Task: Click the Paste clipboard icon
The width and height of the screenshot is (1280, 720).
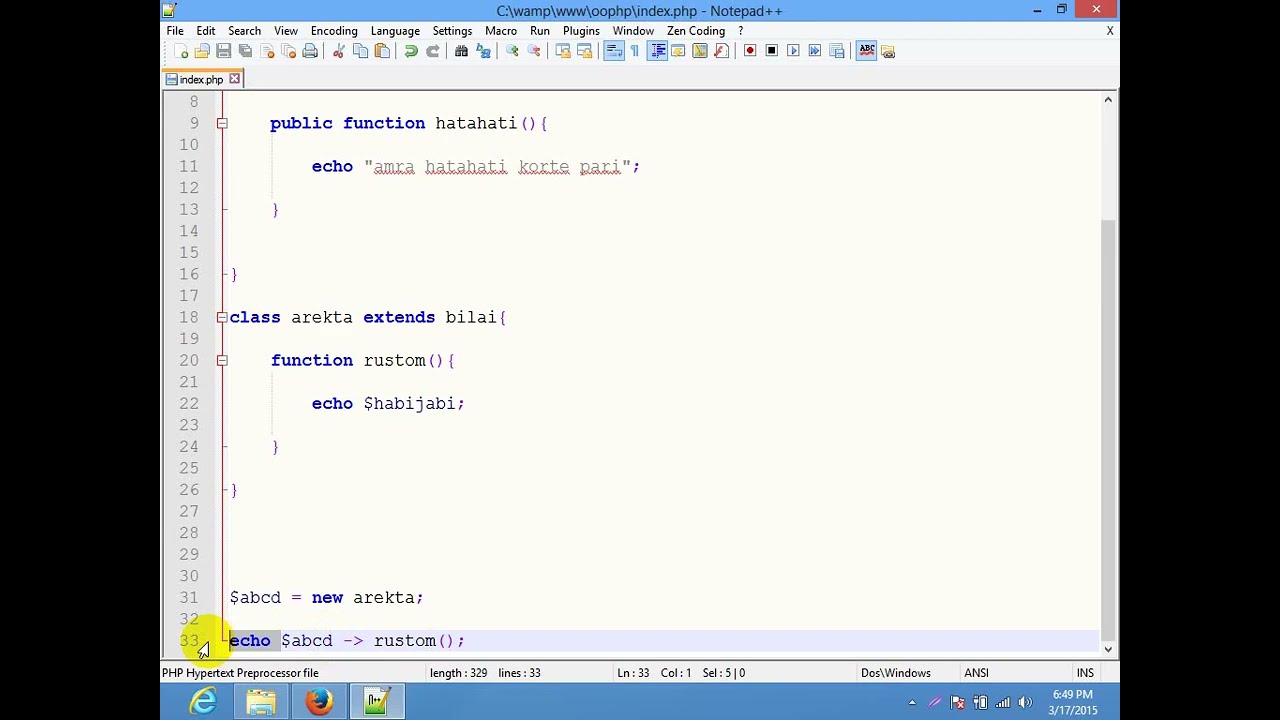Action: pyautogui.click(x=382, y=51)
